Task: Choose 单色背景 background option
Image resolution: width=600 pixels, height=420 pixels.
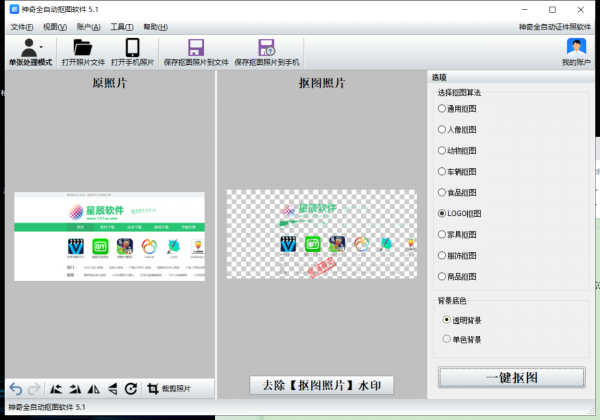Action: point(462,339)
